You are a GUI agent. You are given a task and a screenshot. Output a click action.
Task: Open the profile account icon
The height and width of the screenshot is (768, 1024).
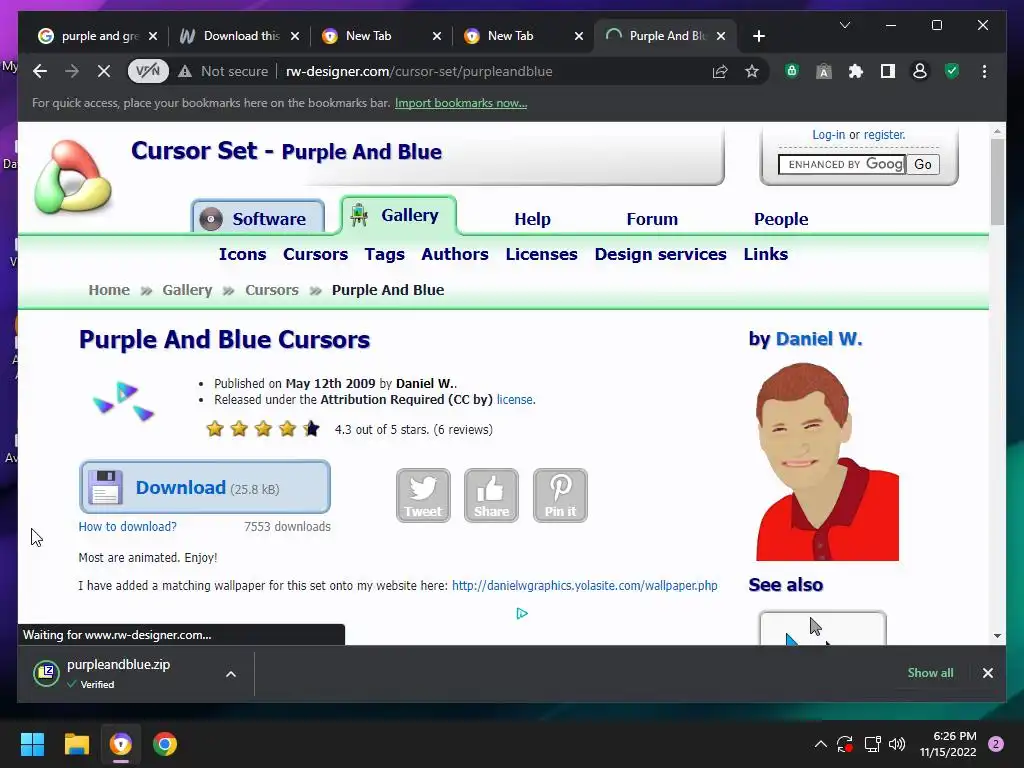click(920, 71)
